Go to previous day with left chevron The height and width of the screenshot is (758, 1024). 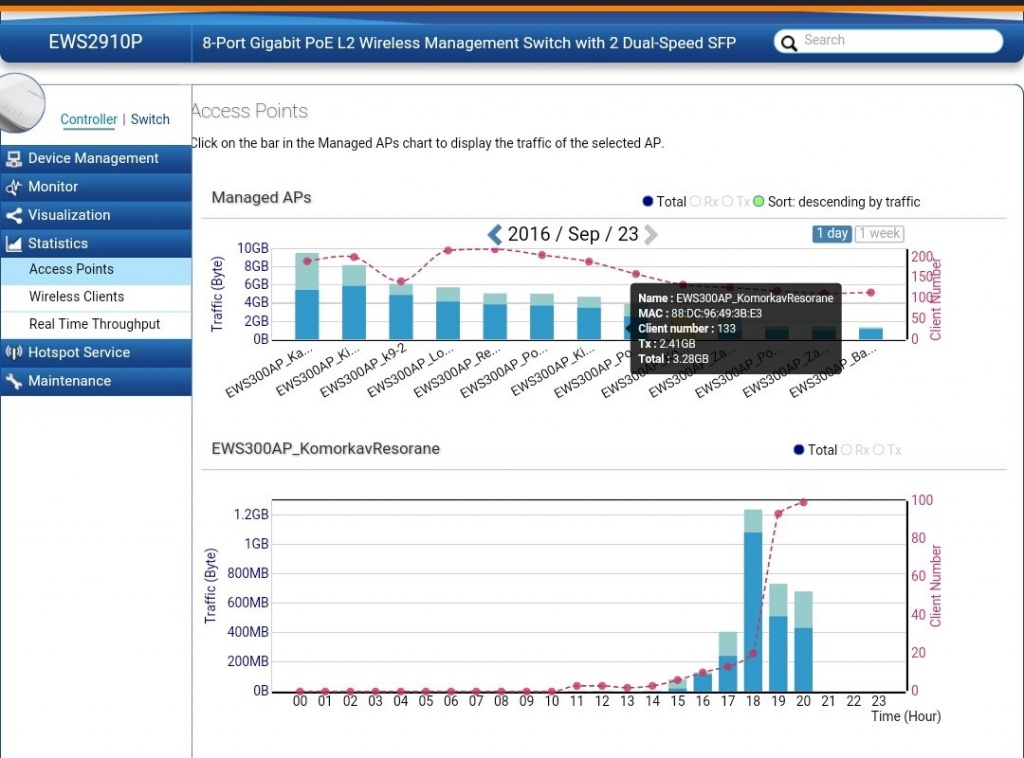pyautogui.click(x=494, y=234)
